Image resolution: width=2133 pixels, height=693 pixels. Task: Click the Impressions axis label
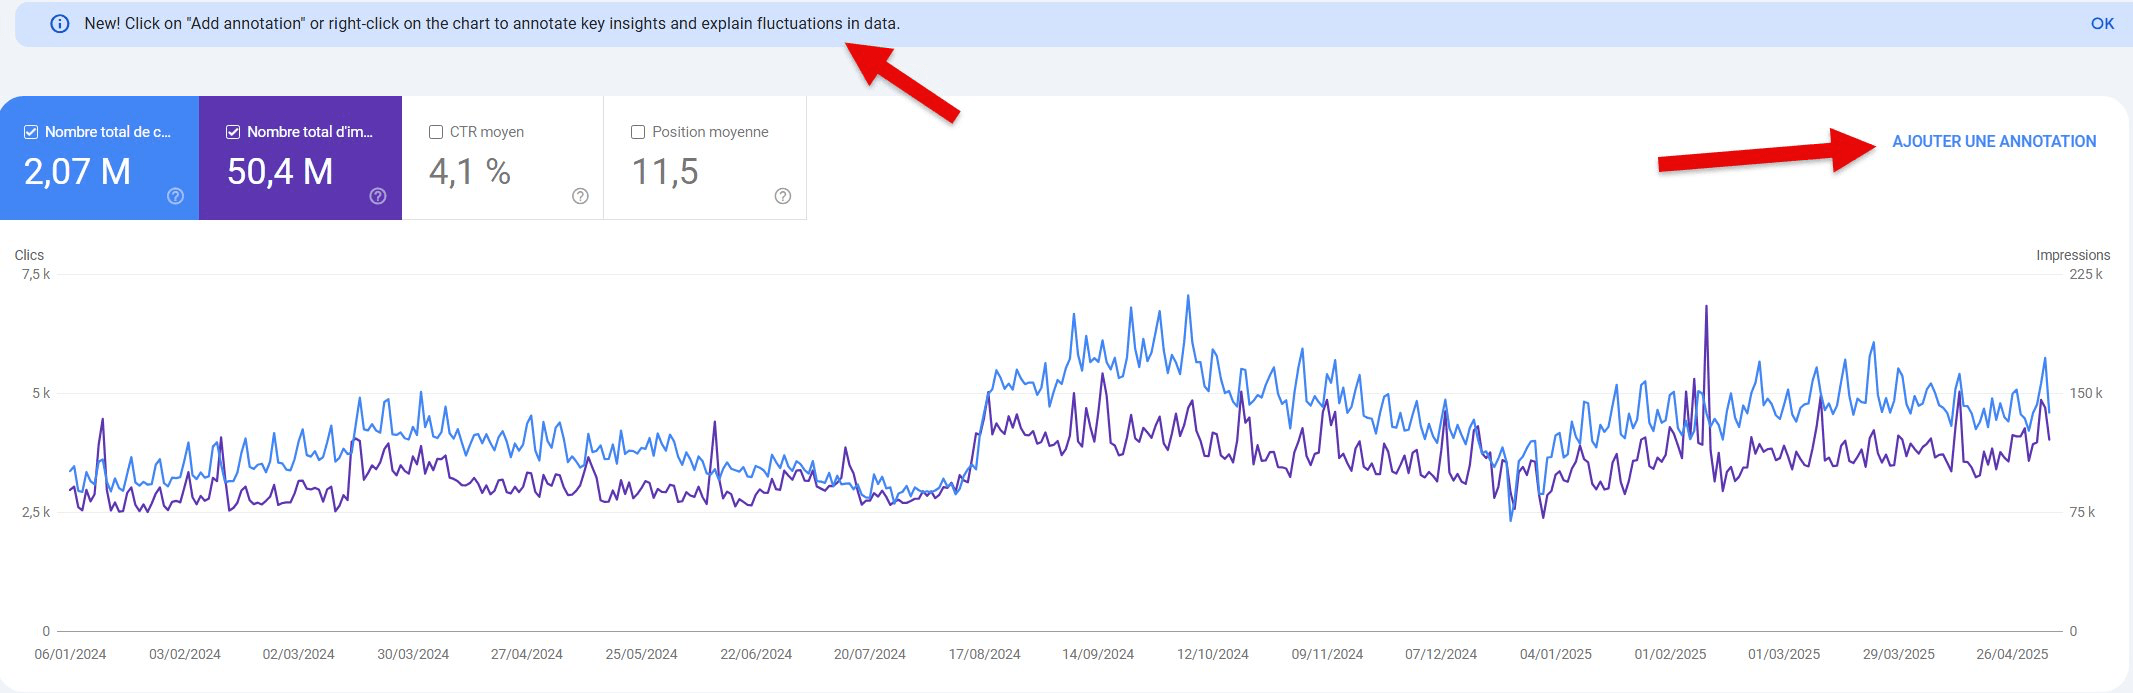click(2072, 255)
